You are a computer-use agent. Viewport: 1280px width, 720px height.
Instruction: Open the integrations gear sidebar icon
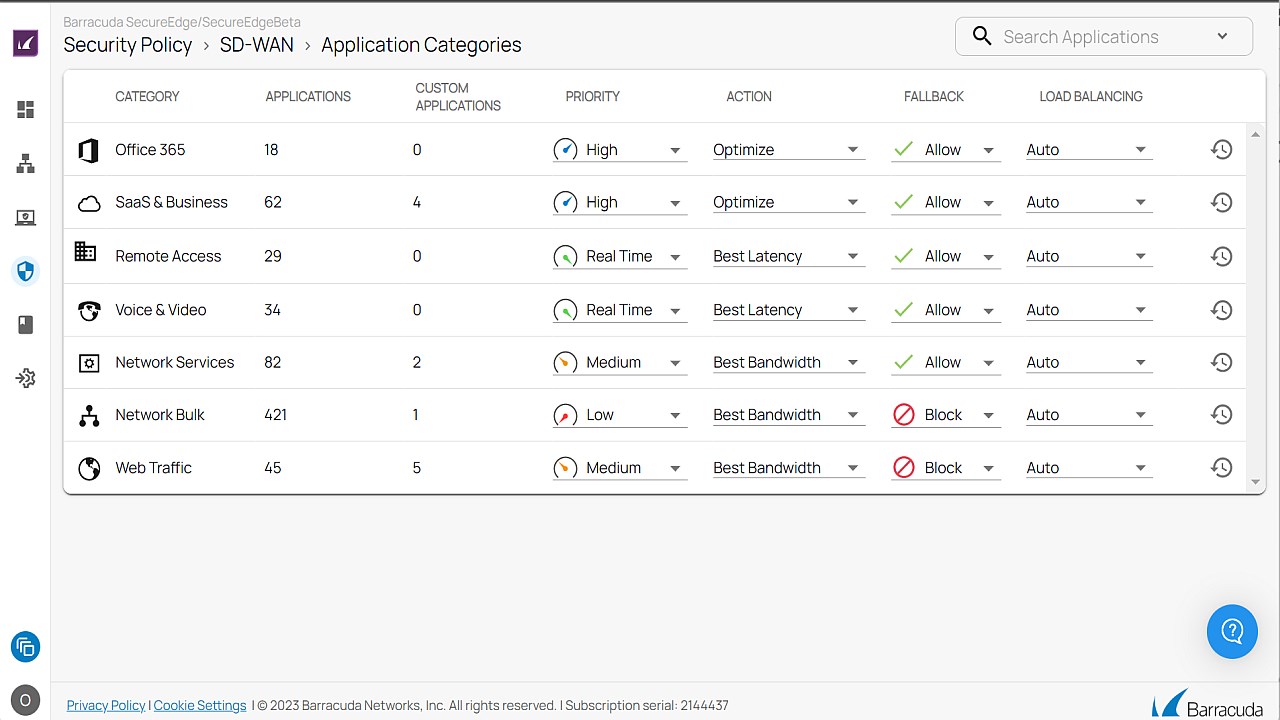click(26, 378)
